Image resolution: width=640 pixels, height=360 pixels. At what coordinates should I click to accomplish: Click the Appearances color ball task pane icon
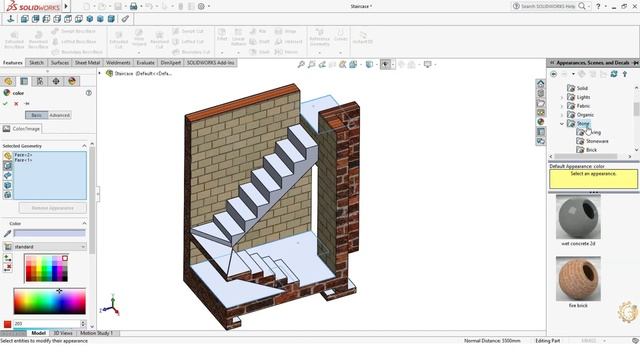click(x=540, y=122)
